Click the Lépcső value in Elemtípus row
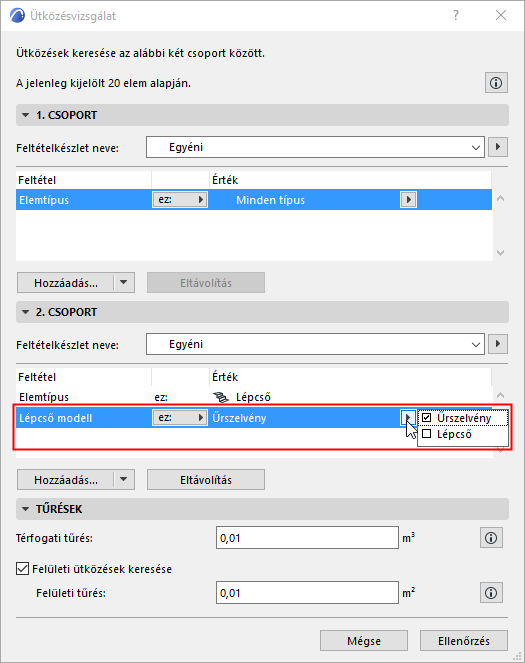 click(x=253, y=397)
